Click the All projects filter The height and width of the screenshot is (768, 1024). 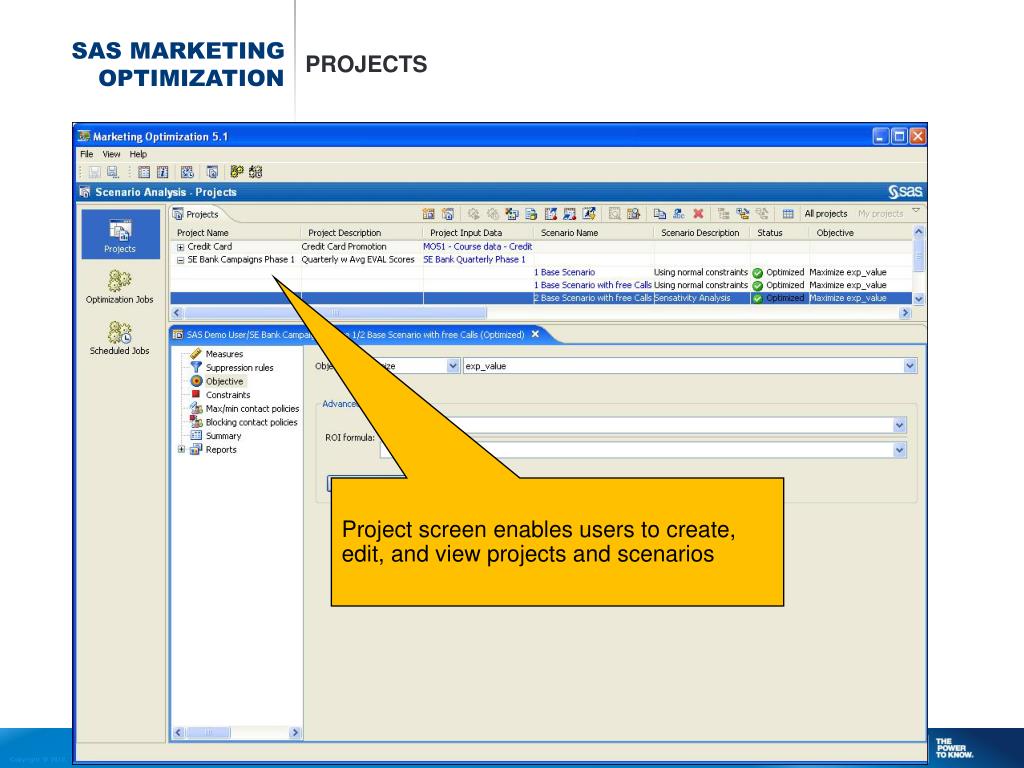pos(825,214)
